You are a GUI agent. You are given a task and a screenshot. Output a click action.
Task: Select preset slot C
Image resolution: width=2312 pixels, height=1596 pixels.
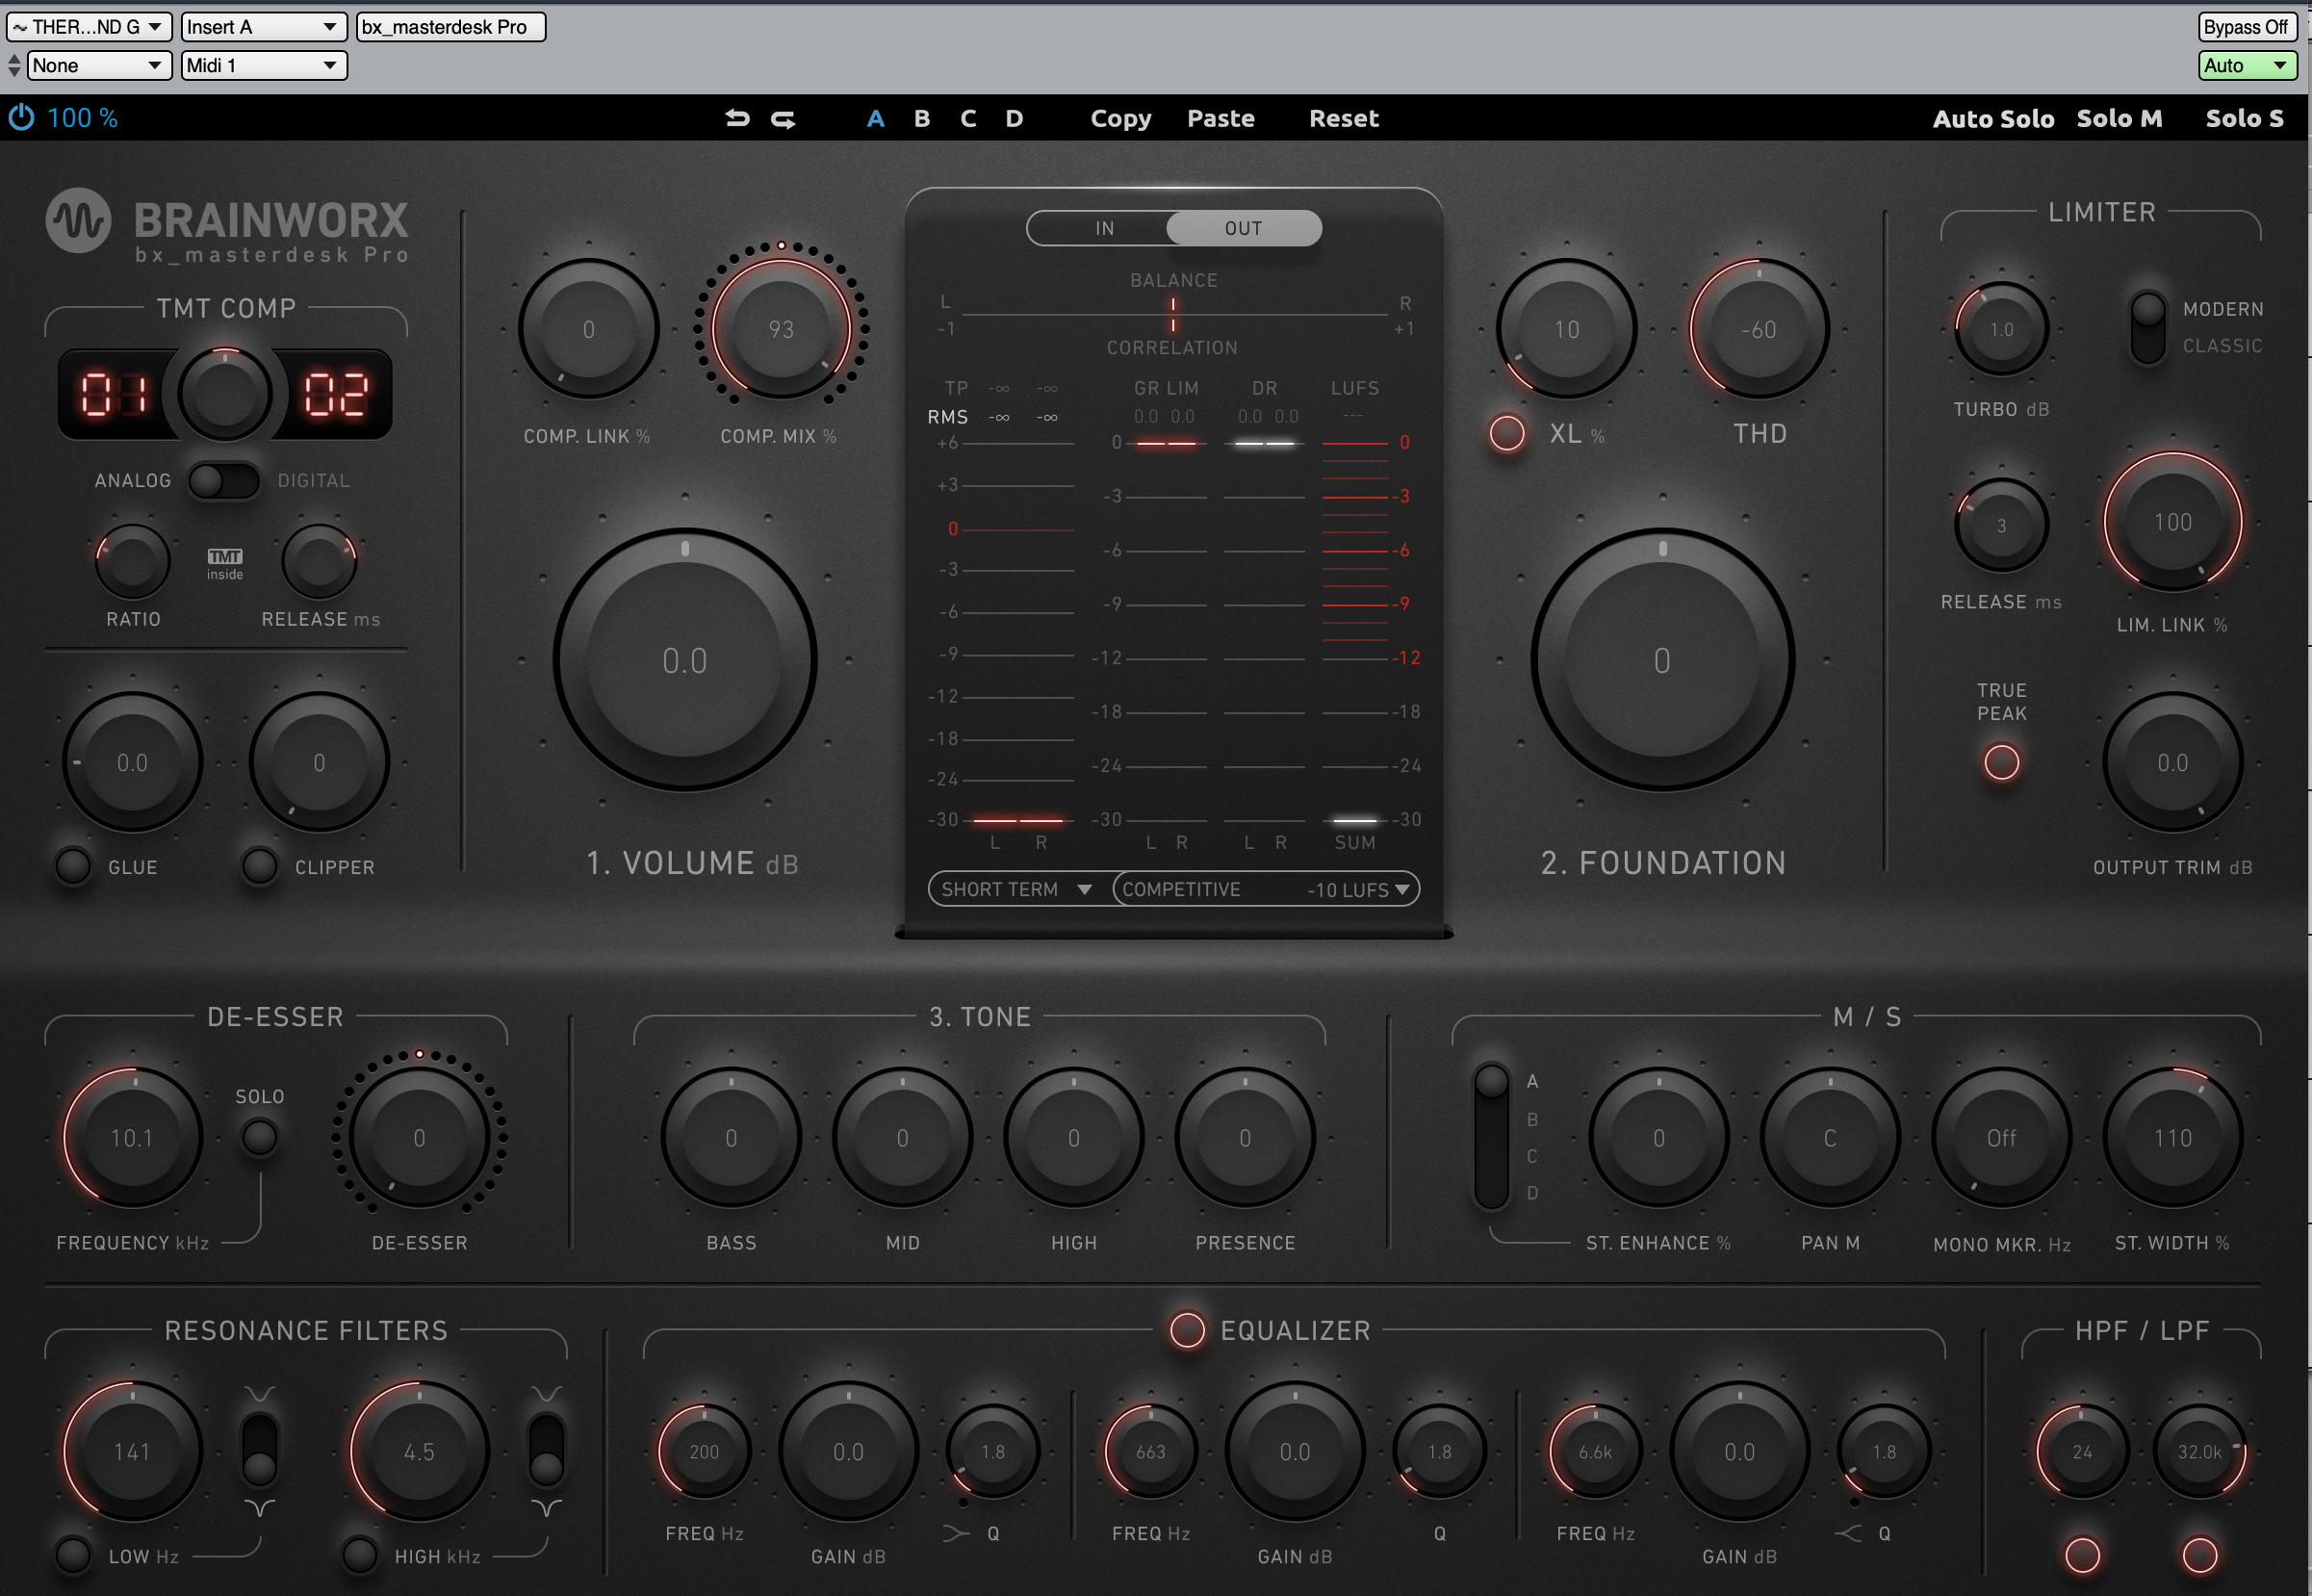[968, 119]
